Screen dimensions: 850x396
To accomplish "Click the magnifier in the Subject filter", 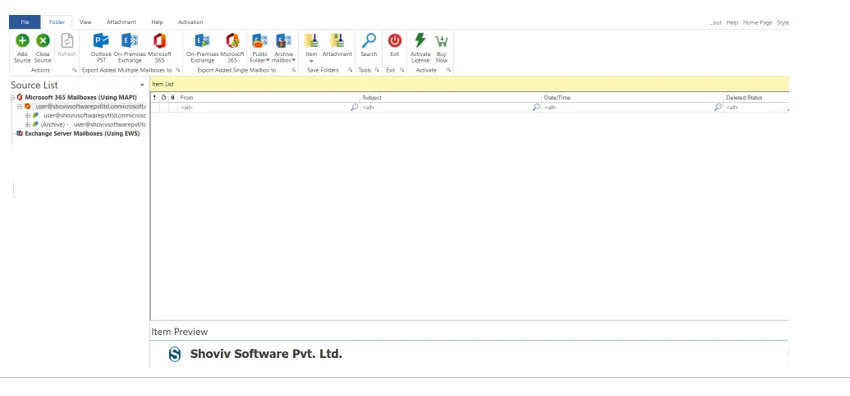I will 536,107.
